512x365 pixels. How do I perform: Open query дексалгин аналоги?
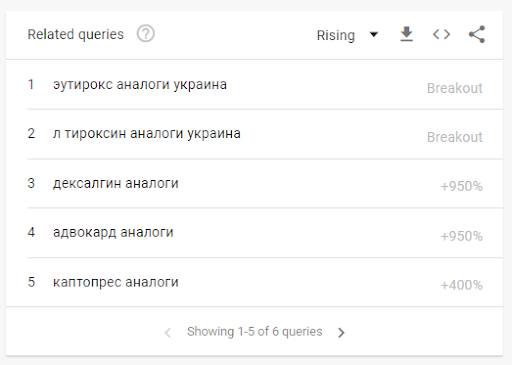[116, 183]
